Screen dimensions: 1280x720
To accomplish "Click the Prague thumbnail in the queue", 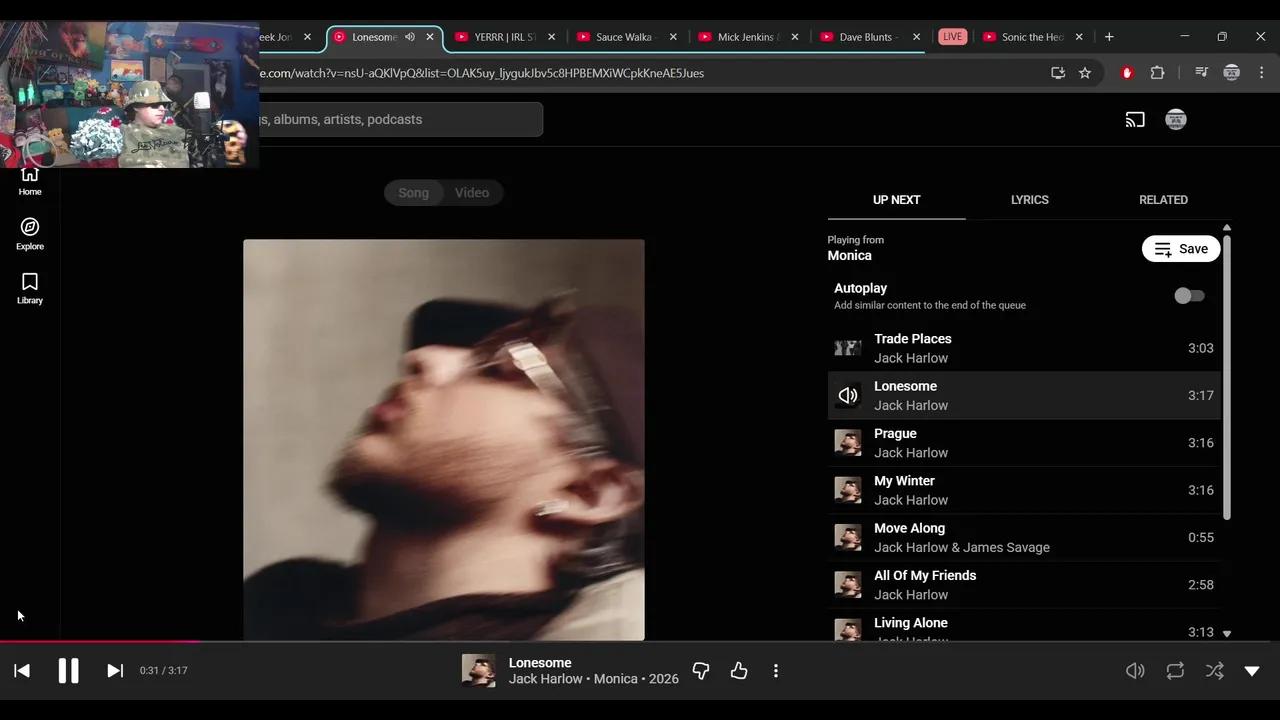I will (x=848, y=443).
